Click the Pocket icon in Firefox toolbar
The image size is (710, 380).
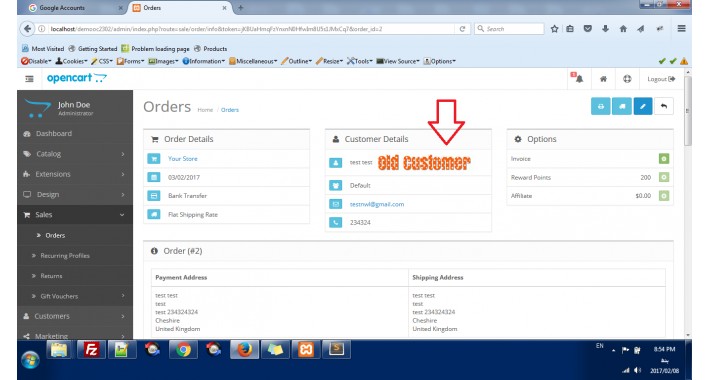(x=588, y=29)
